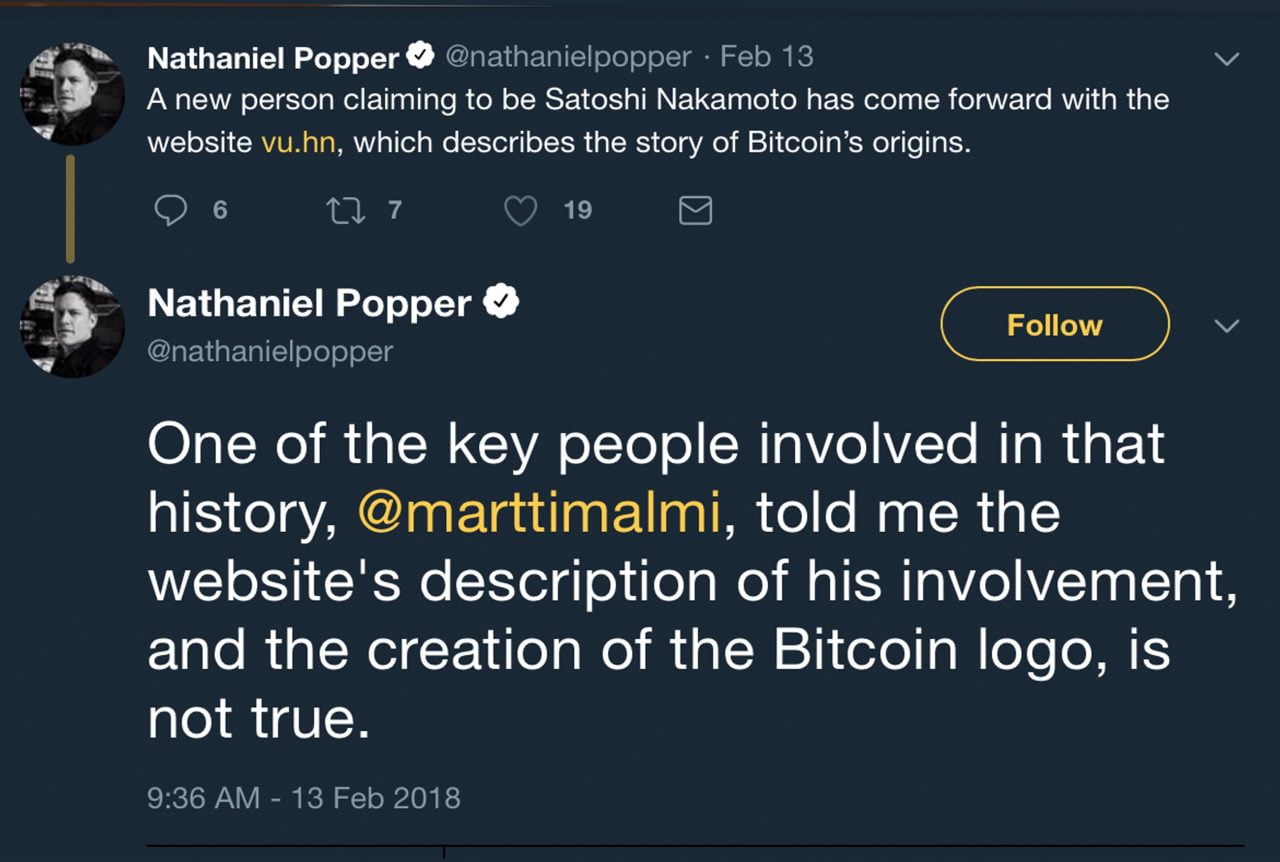Image resolution: width=1280 pixels, height=862 pixels.
Task: Expand the Follow button's adjacent dropdown arrow
Action: coord(1228,325)
